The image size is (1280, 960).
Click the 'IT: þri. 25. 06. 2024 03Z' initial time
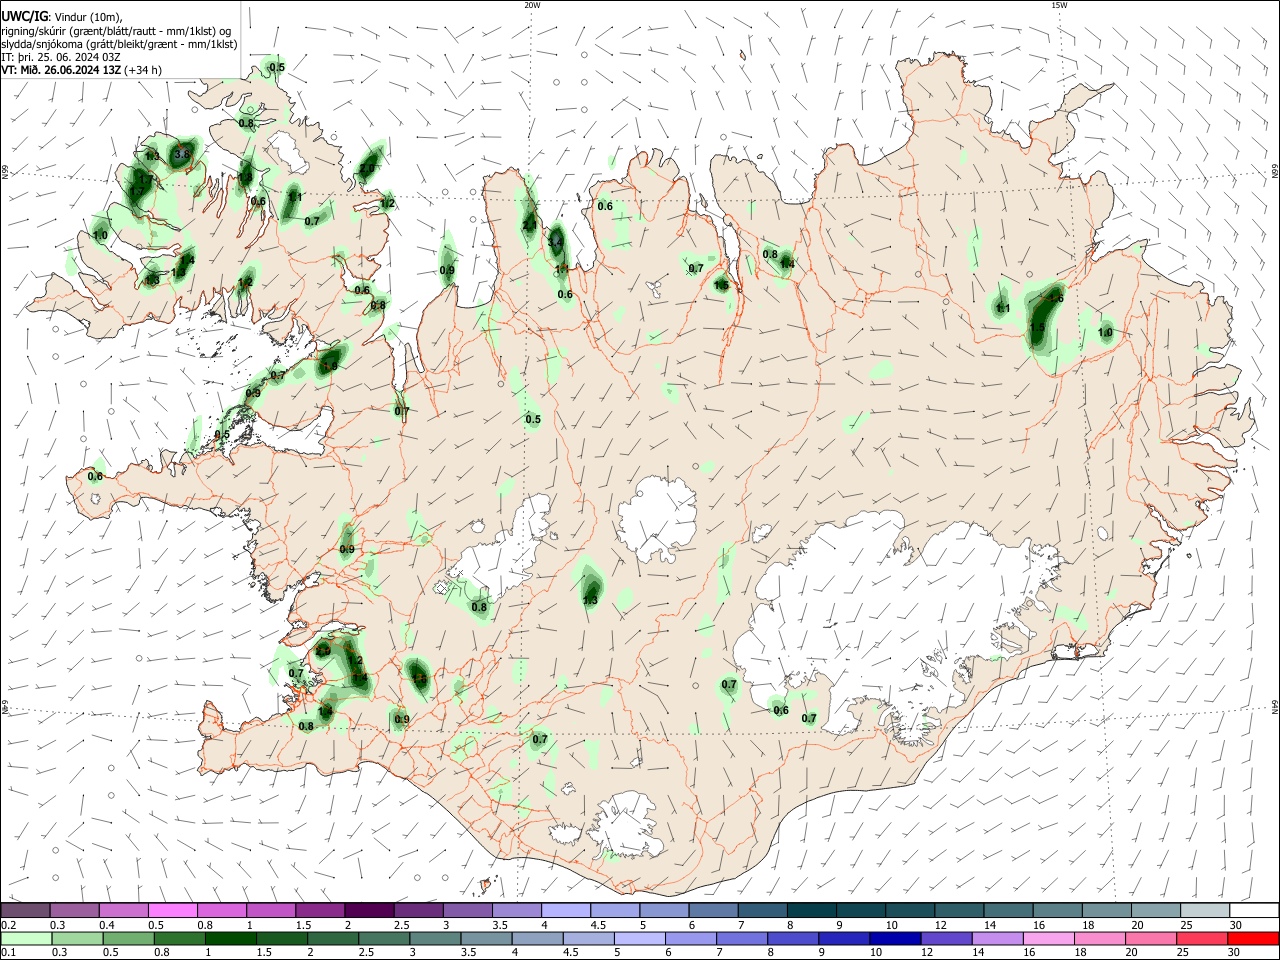pyautogui.click(x=61, y=57)
